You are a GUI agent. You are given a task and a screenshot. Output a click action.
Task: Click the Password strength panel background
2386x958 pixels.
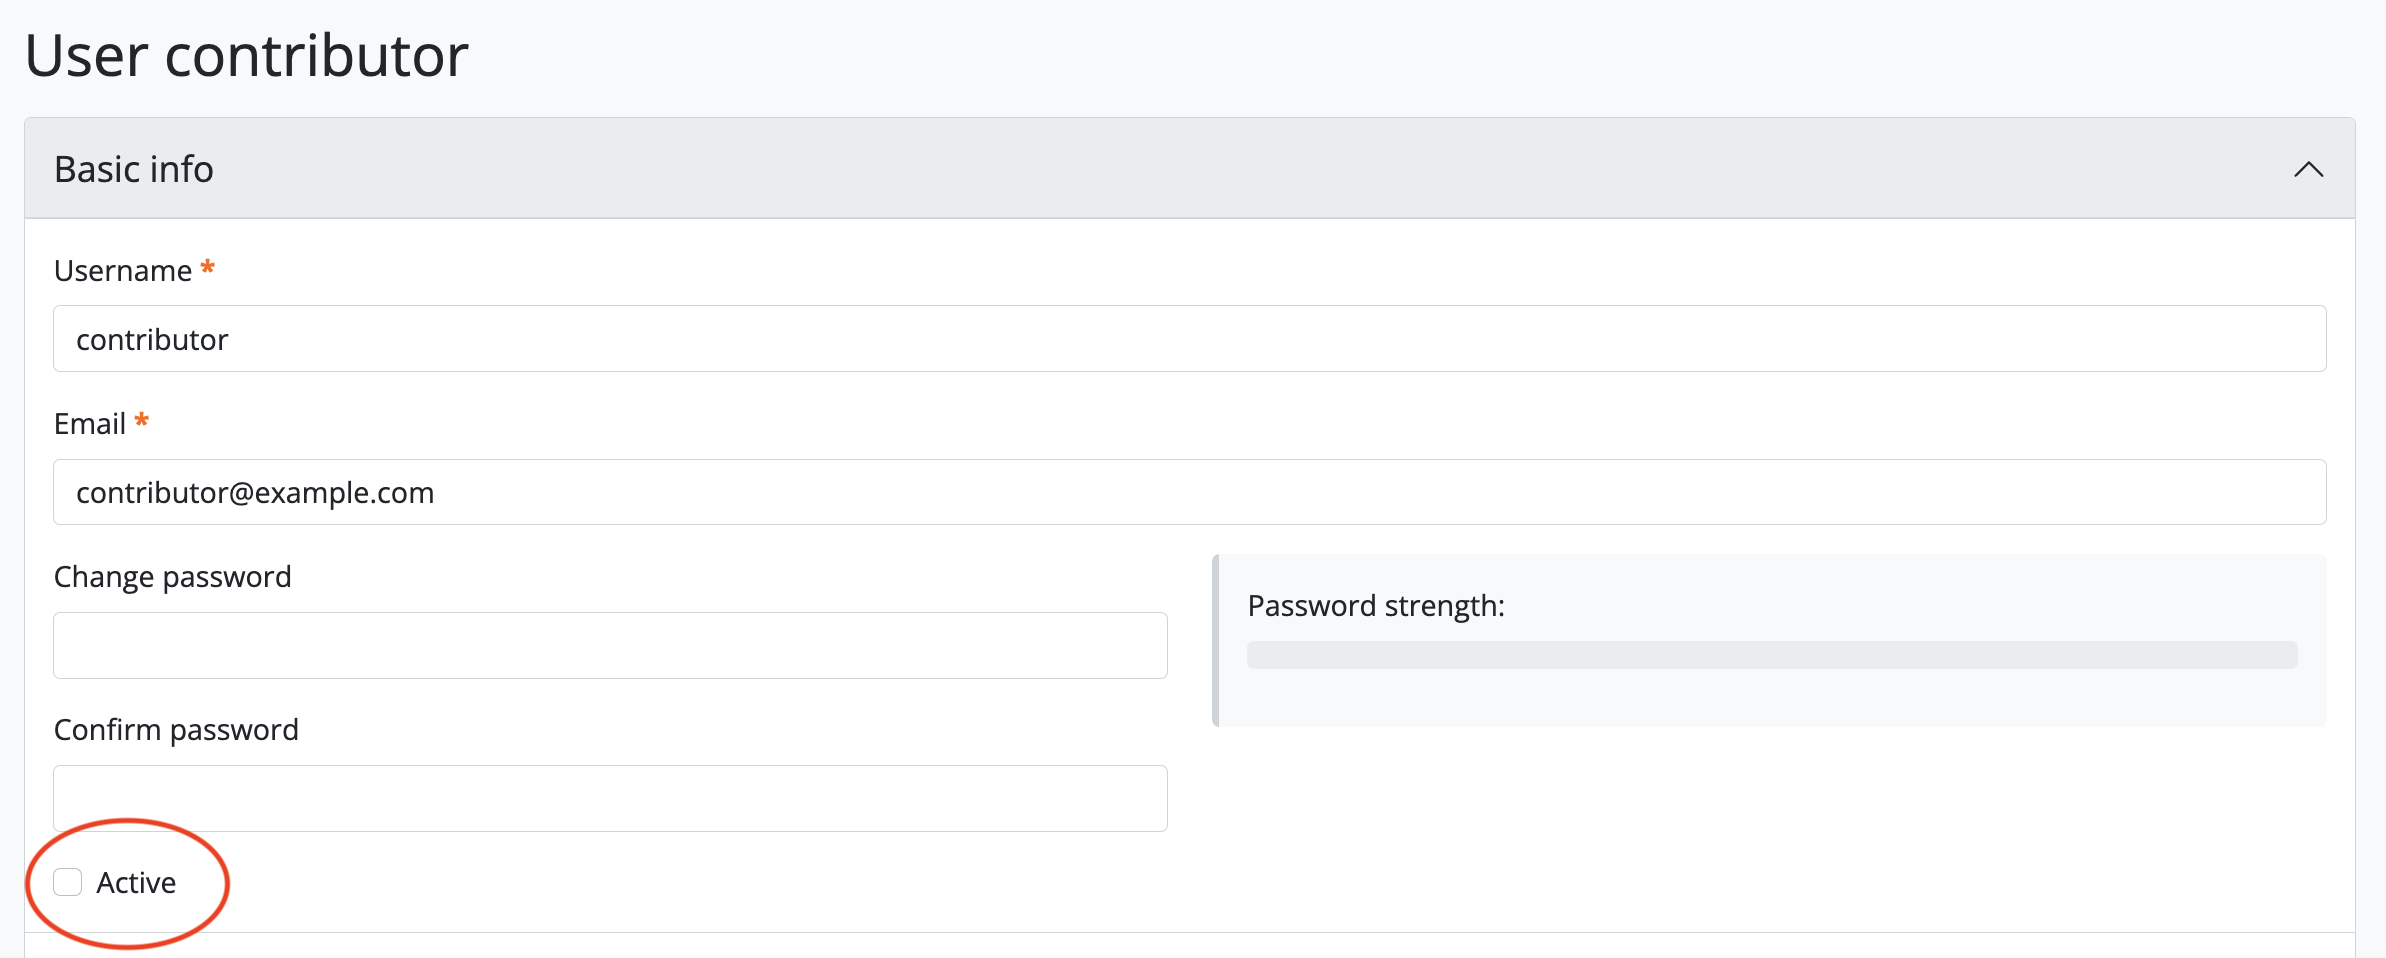tap(1900, 700)
